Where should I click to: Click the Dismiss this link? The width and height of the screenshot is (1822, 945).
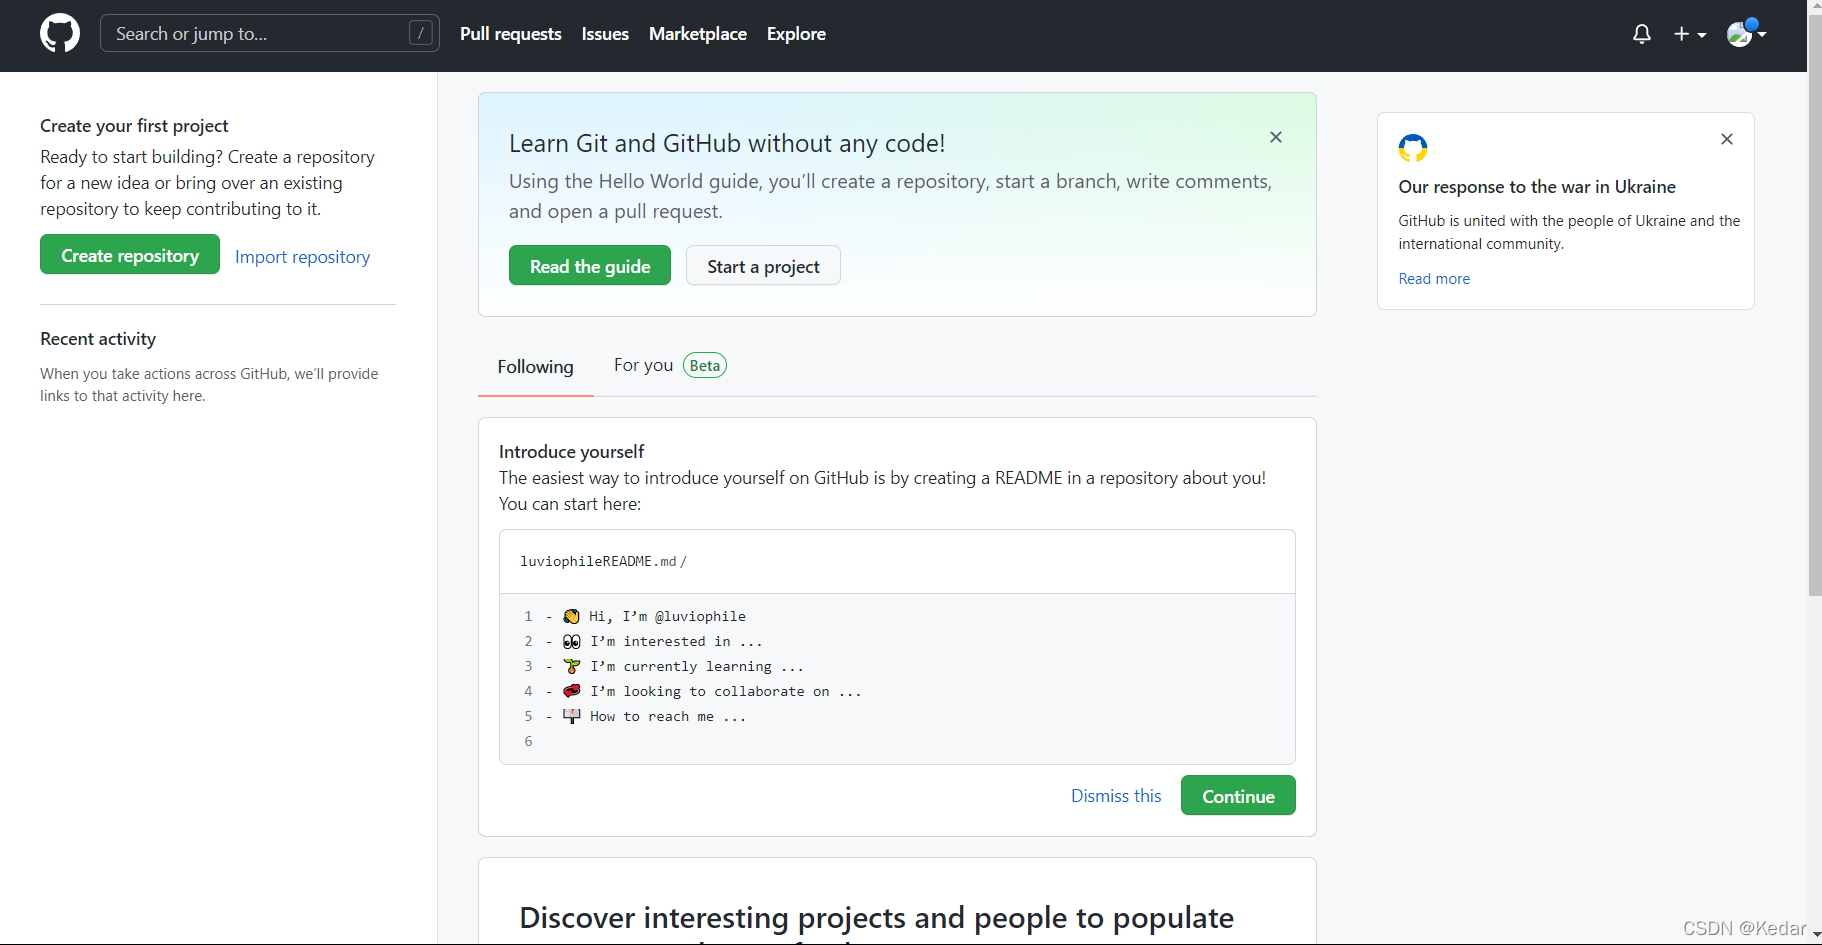point(1116,796)
